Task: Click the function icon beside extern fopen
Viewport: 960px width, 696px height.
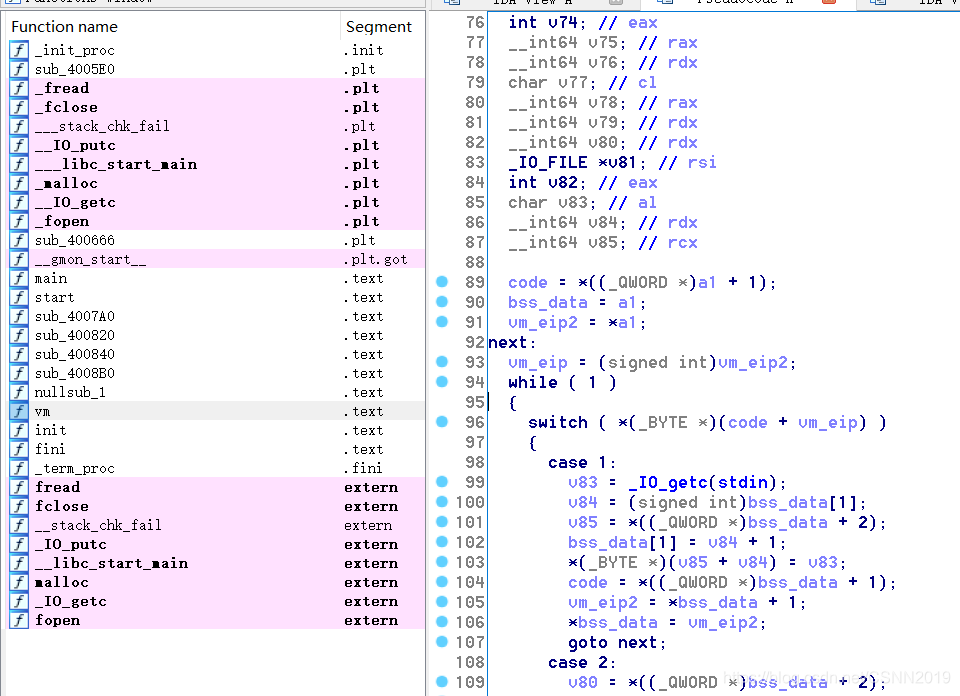Action: 19,620
